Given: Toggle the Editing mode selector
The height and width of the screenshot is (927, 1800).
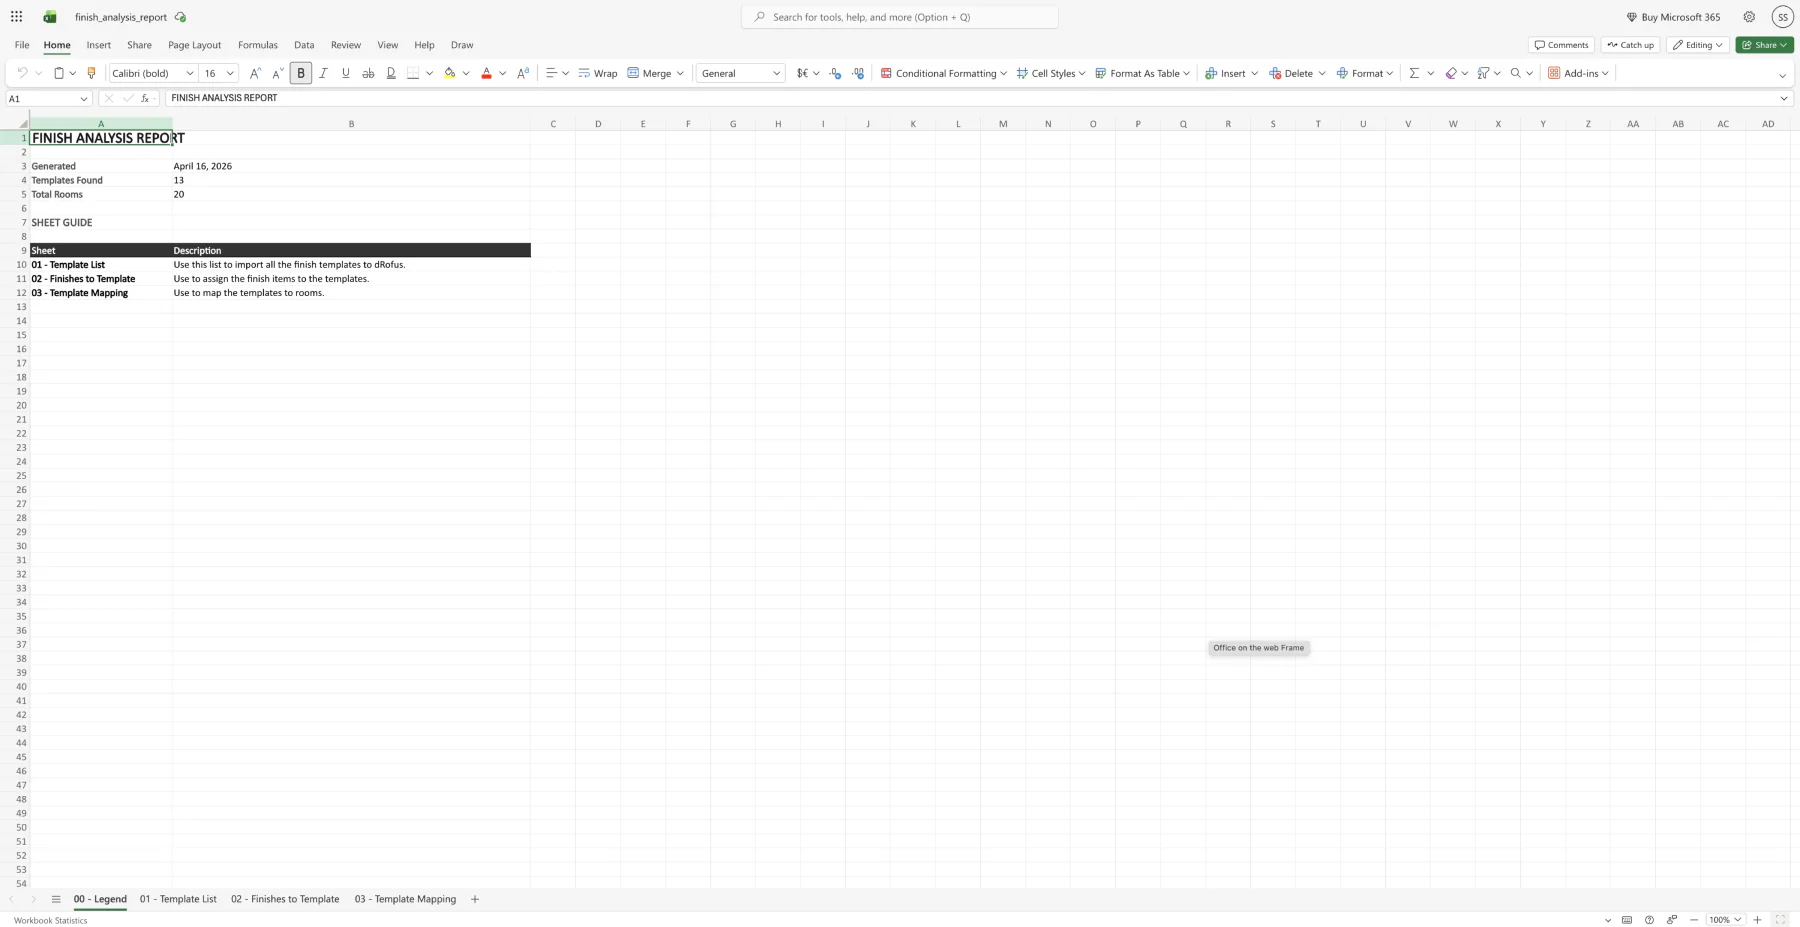Looking at the screenshot, I should [1697, 44].
